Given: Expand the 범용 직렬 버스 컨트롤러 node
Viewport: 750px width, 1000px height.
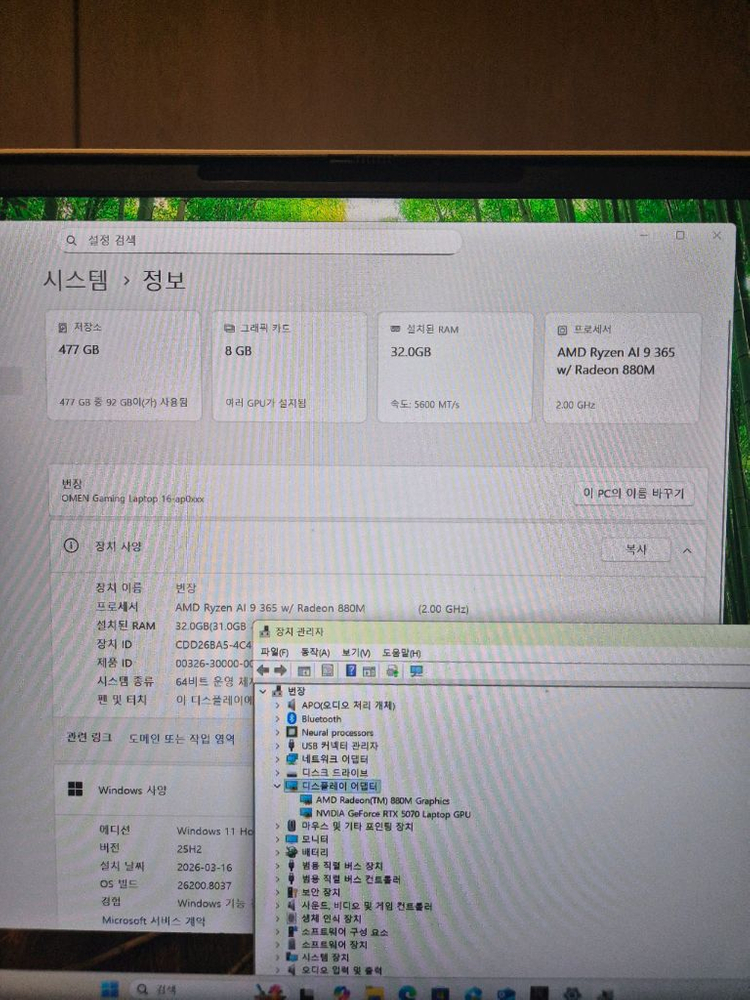Looking at the screenshot, I should [x=277, y=879].
